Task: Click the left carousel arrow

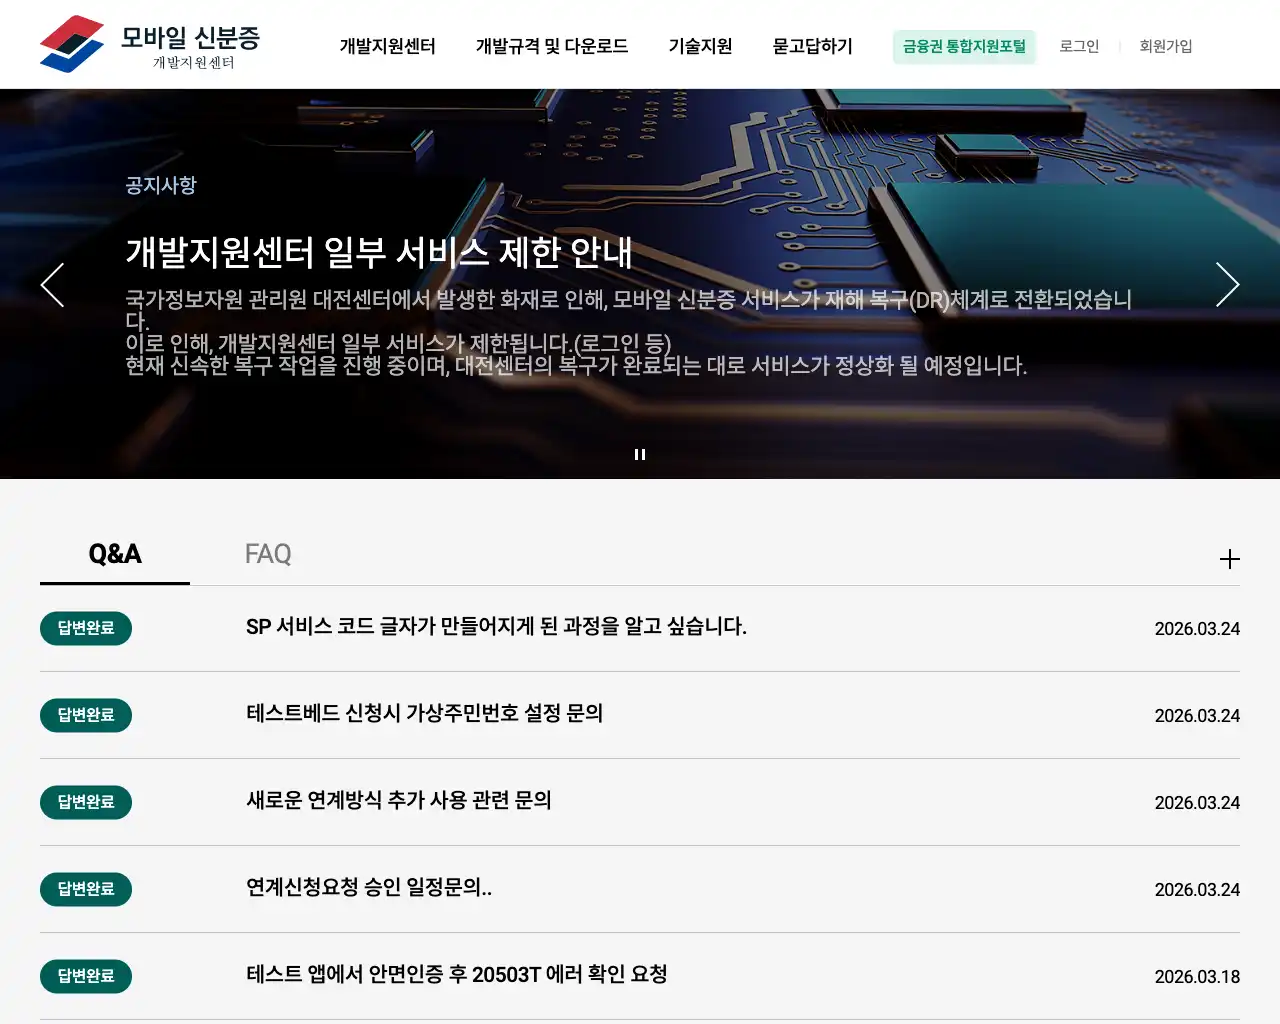Action: (52, 285)
